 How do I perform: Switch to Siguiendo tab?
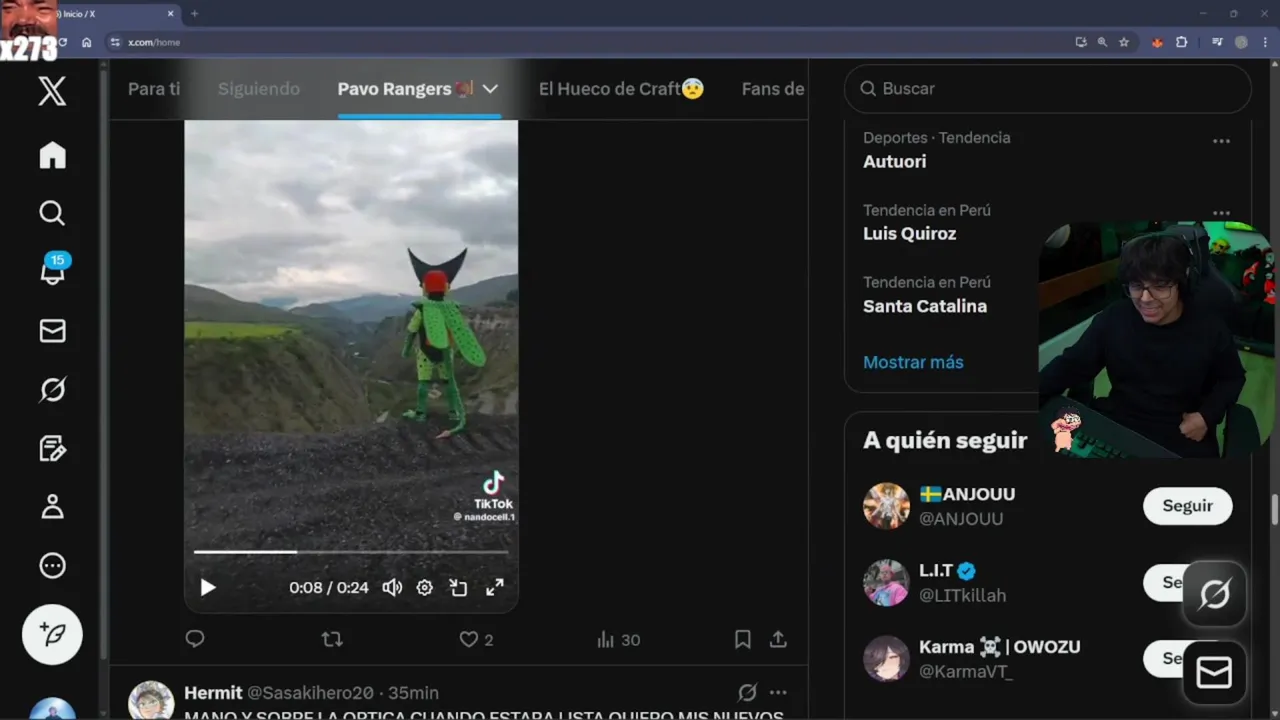(259, 89)
